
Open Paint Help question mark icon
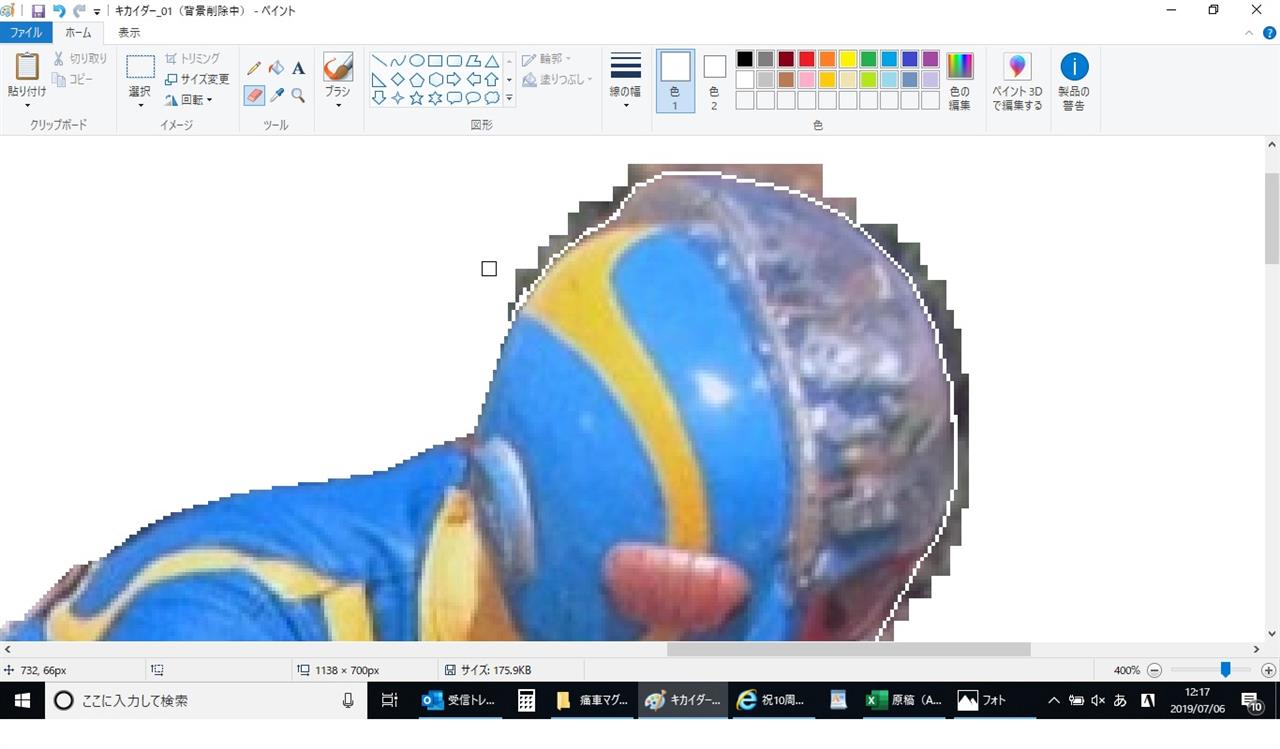[1268, 33]
